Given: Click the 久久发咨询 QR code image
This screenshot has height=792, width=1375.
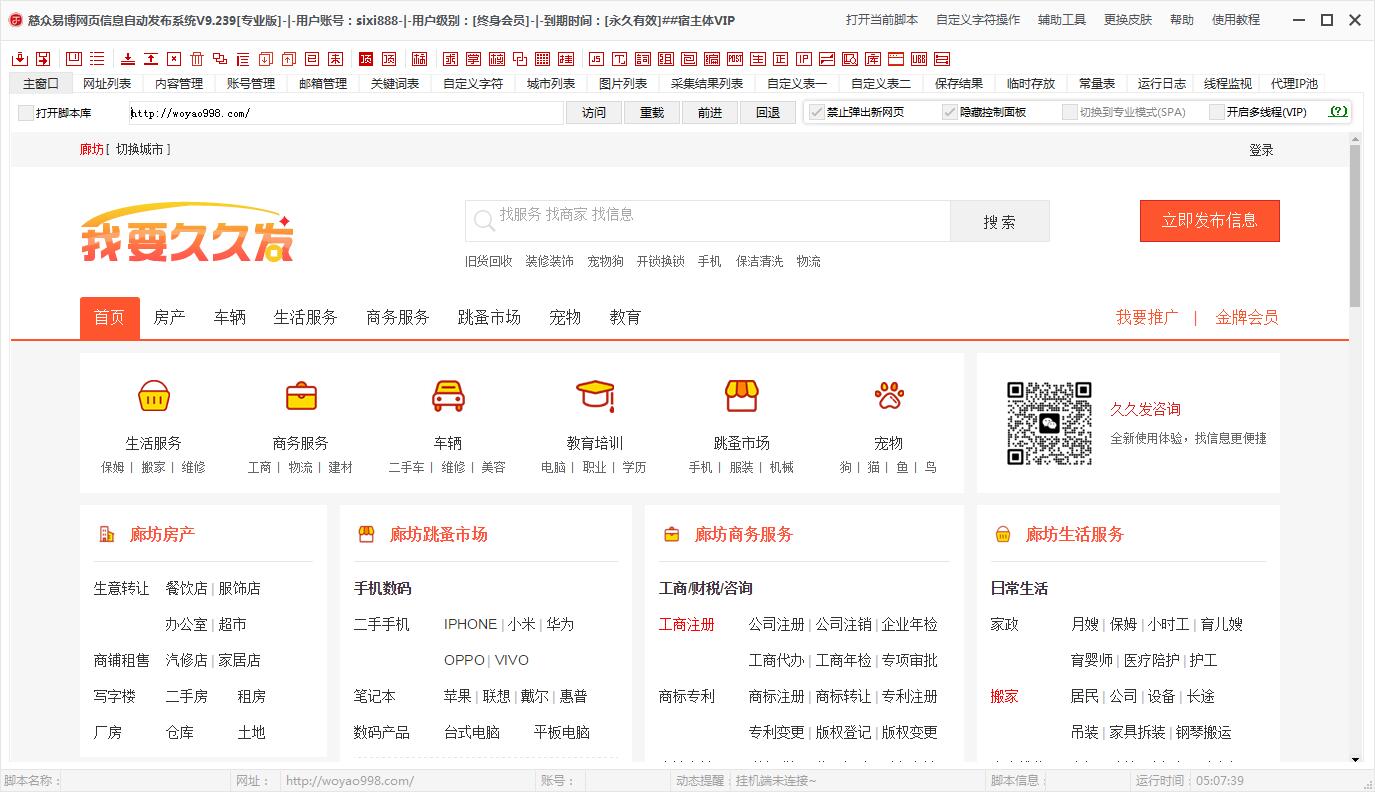Looking at the screenshot, I should pos(1049,423).
